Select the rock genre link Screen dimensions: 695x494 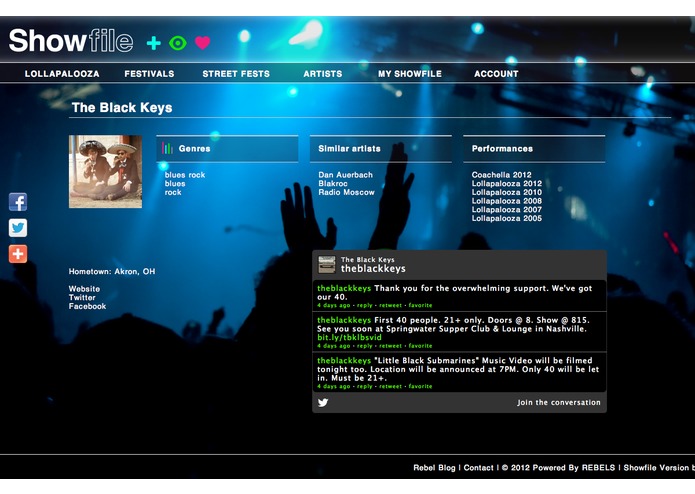(173, 192)
